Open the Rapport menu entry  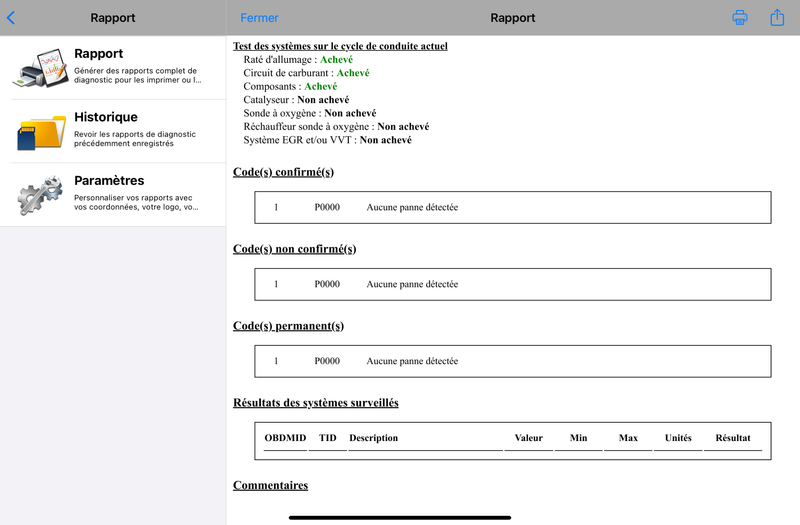(113, 68)
